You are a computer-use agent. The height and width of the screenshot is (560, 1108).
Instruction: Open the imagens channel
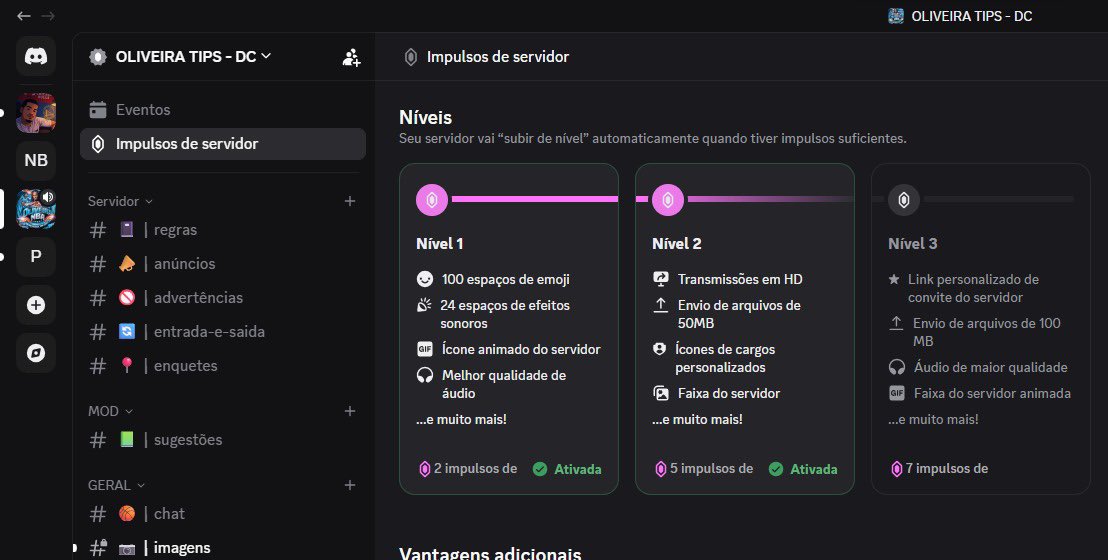pos(223,547)
